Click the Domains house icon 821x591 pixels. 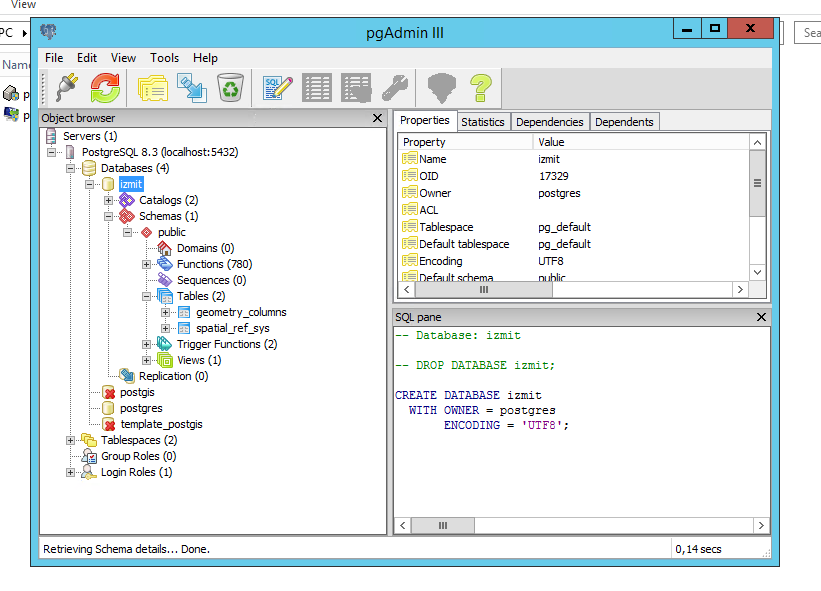(165, 248)
